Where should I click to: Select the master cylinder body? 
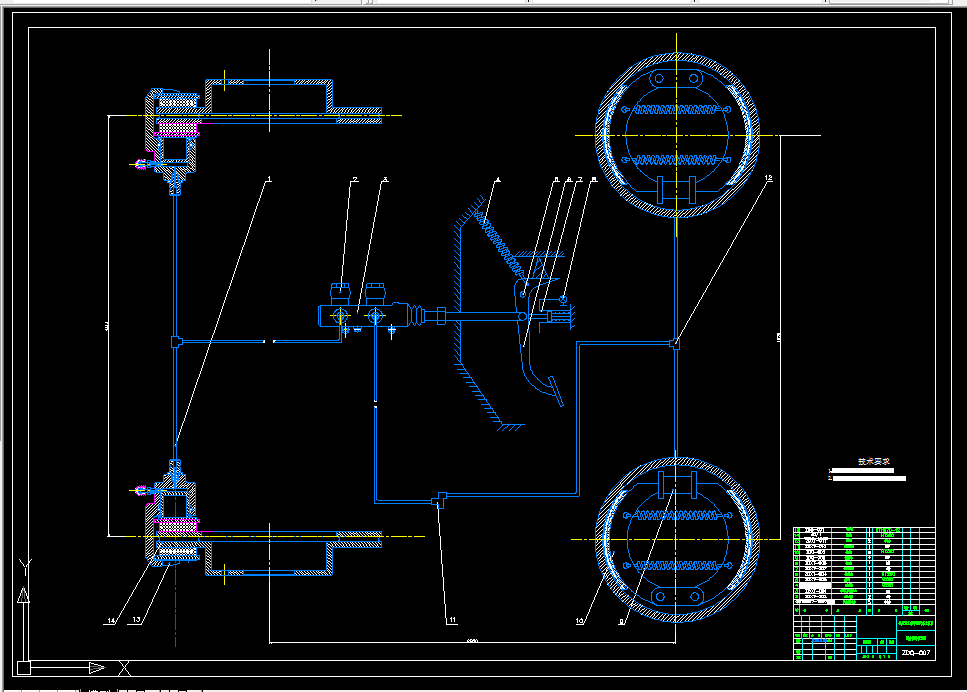[x=364, y=315]
